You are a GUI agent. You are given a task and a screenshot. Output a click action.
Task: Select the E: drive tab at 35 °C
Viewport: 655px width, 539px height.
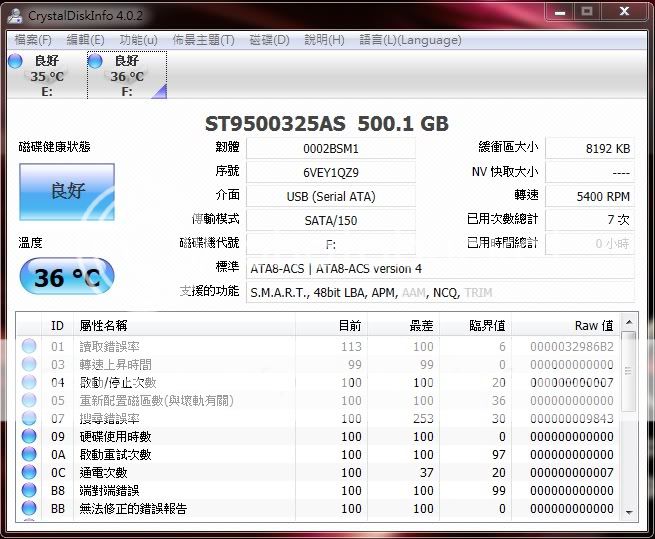click(46, 75)
